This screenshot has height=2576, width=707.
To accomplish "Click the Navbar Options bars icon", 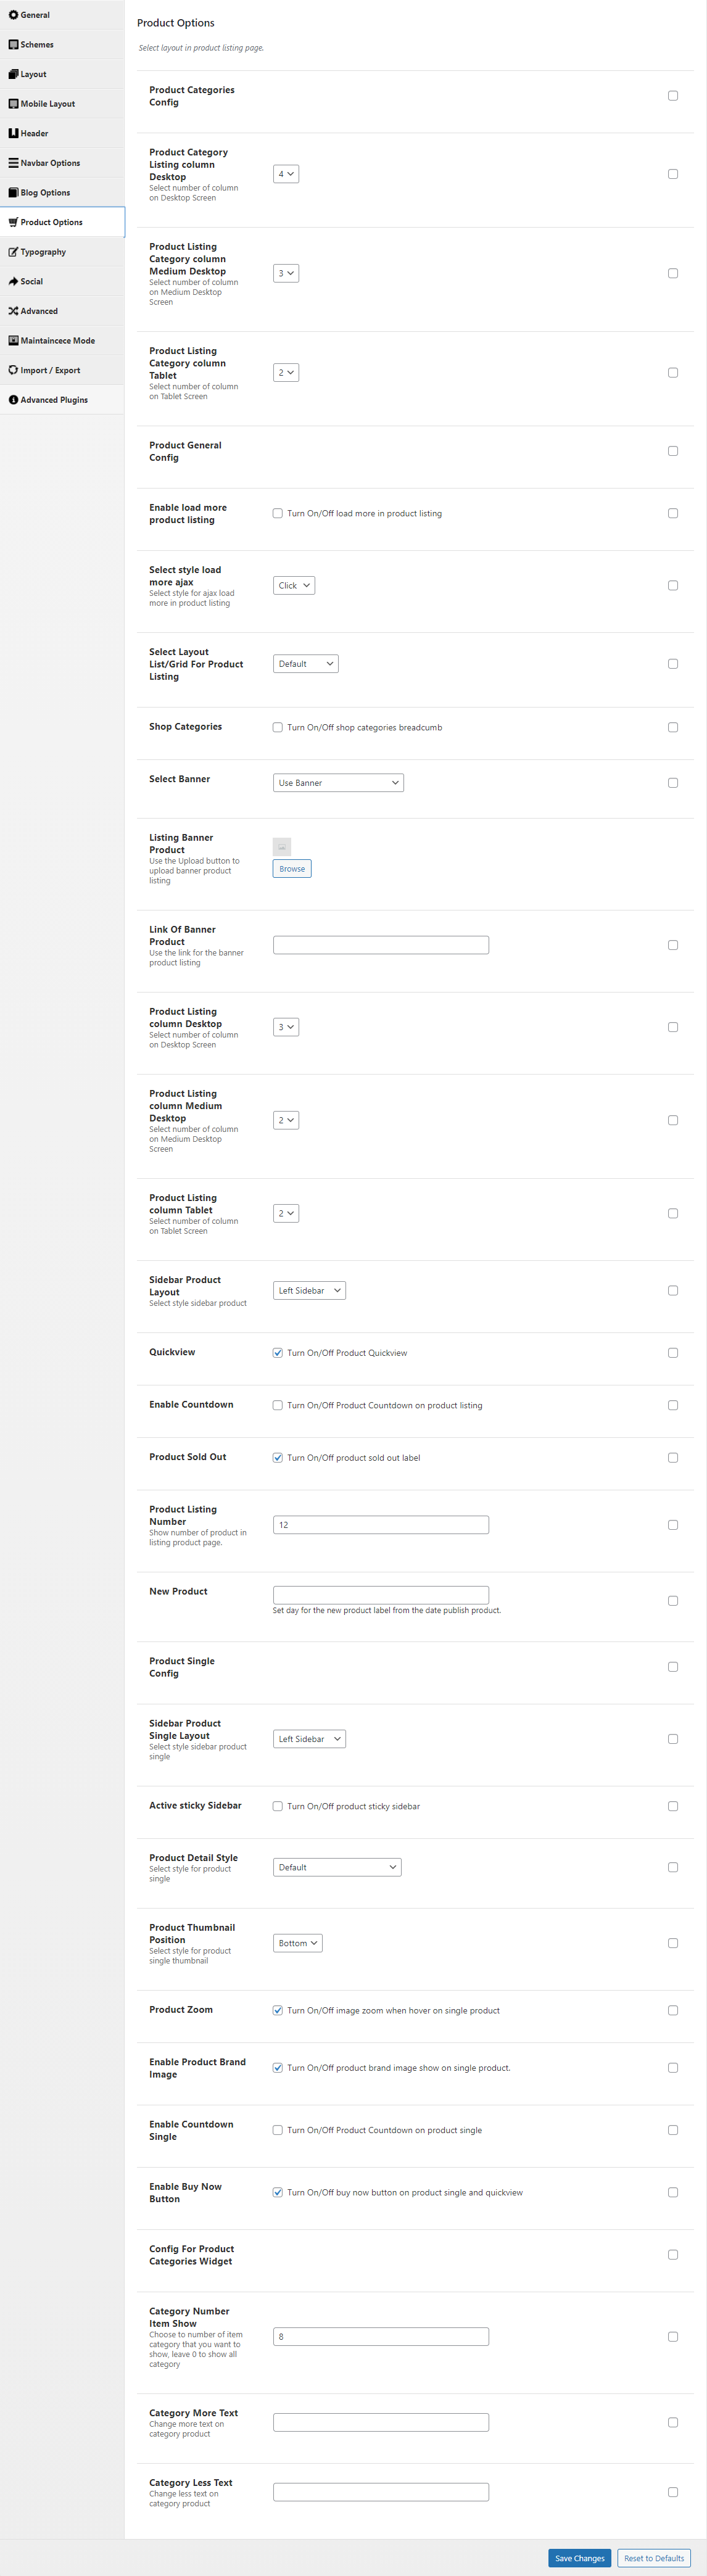I will (13, 163).
